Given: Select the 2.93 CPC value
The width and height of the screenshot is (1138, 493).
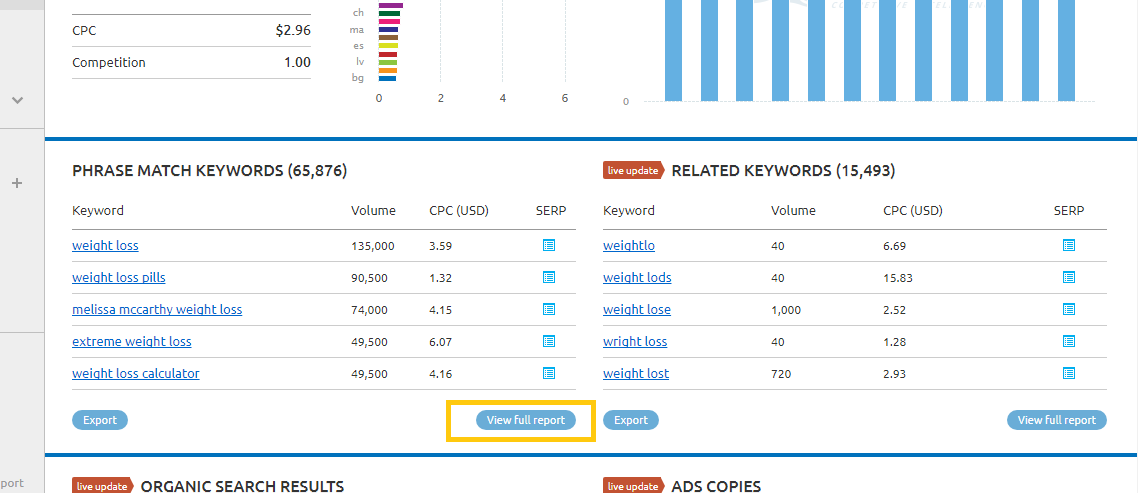Looking at the screenshot, I should (895, 374).
